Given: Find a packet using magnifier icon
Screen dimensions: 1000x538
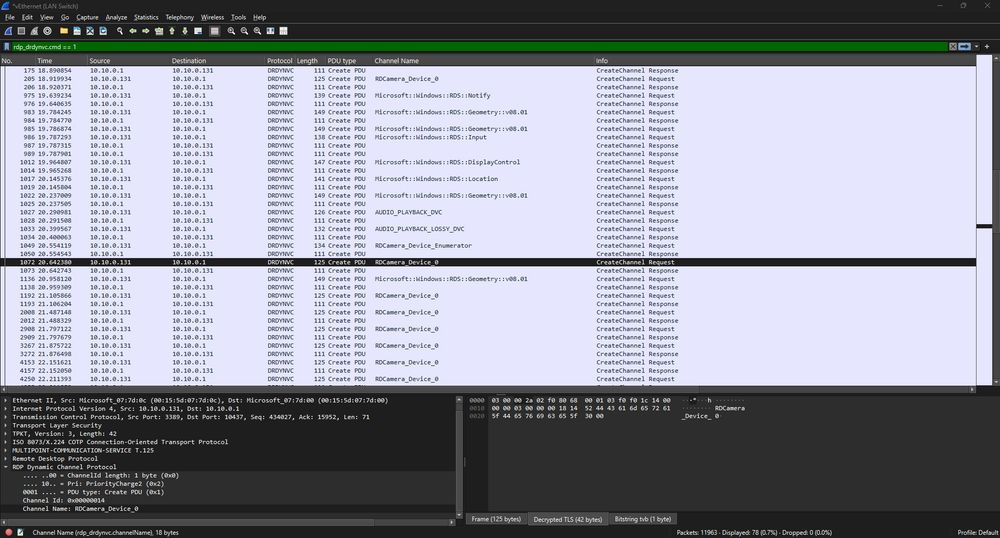Looking at the screenshot, I should 120,31.
